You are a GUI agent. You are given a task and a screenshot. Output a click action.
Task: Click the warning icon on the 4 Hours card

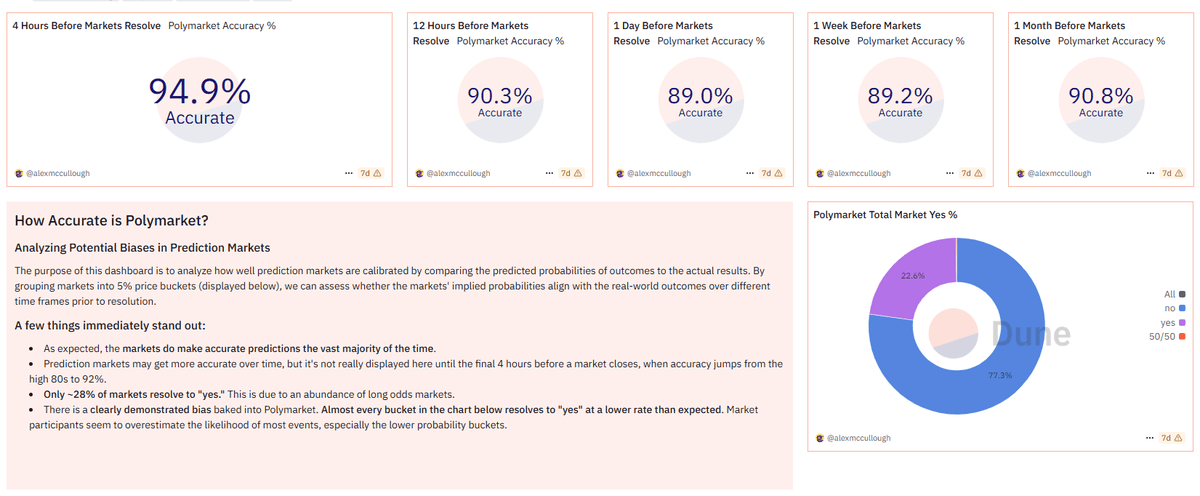(377, 173)
